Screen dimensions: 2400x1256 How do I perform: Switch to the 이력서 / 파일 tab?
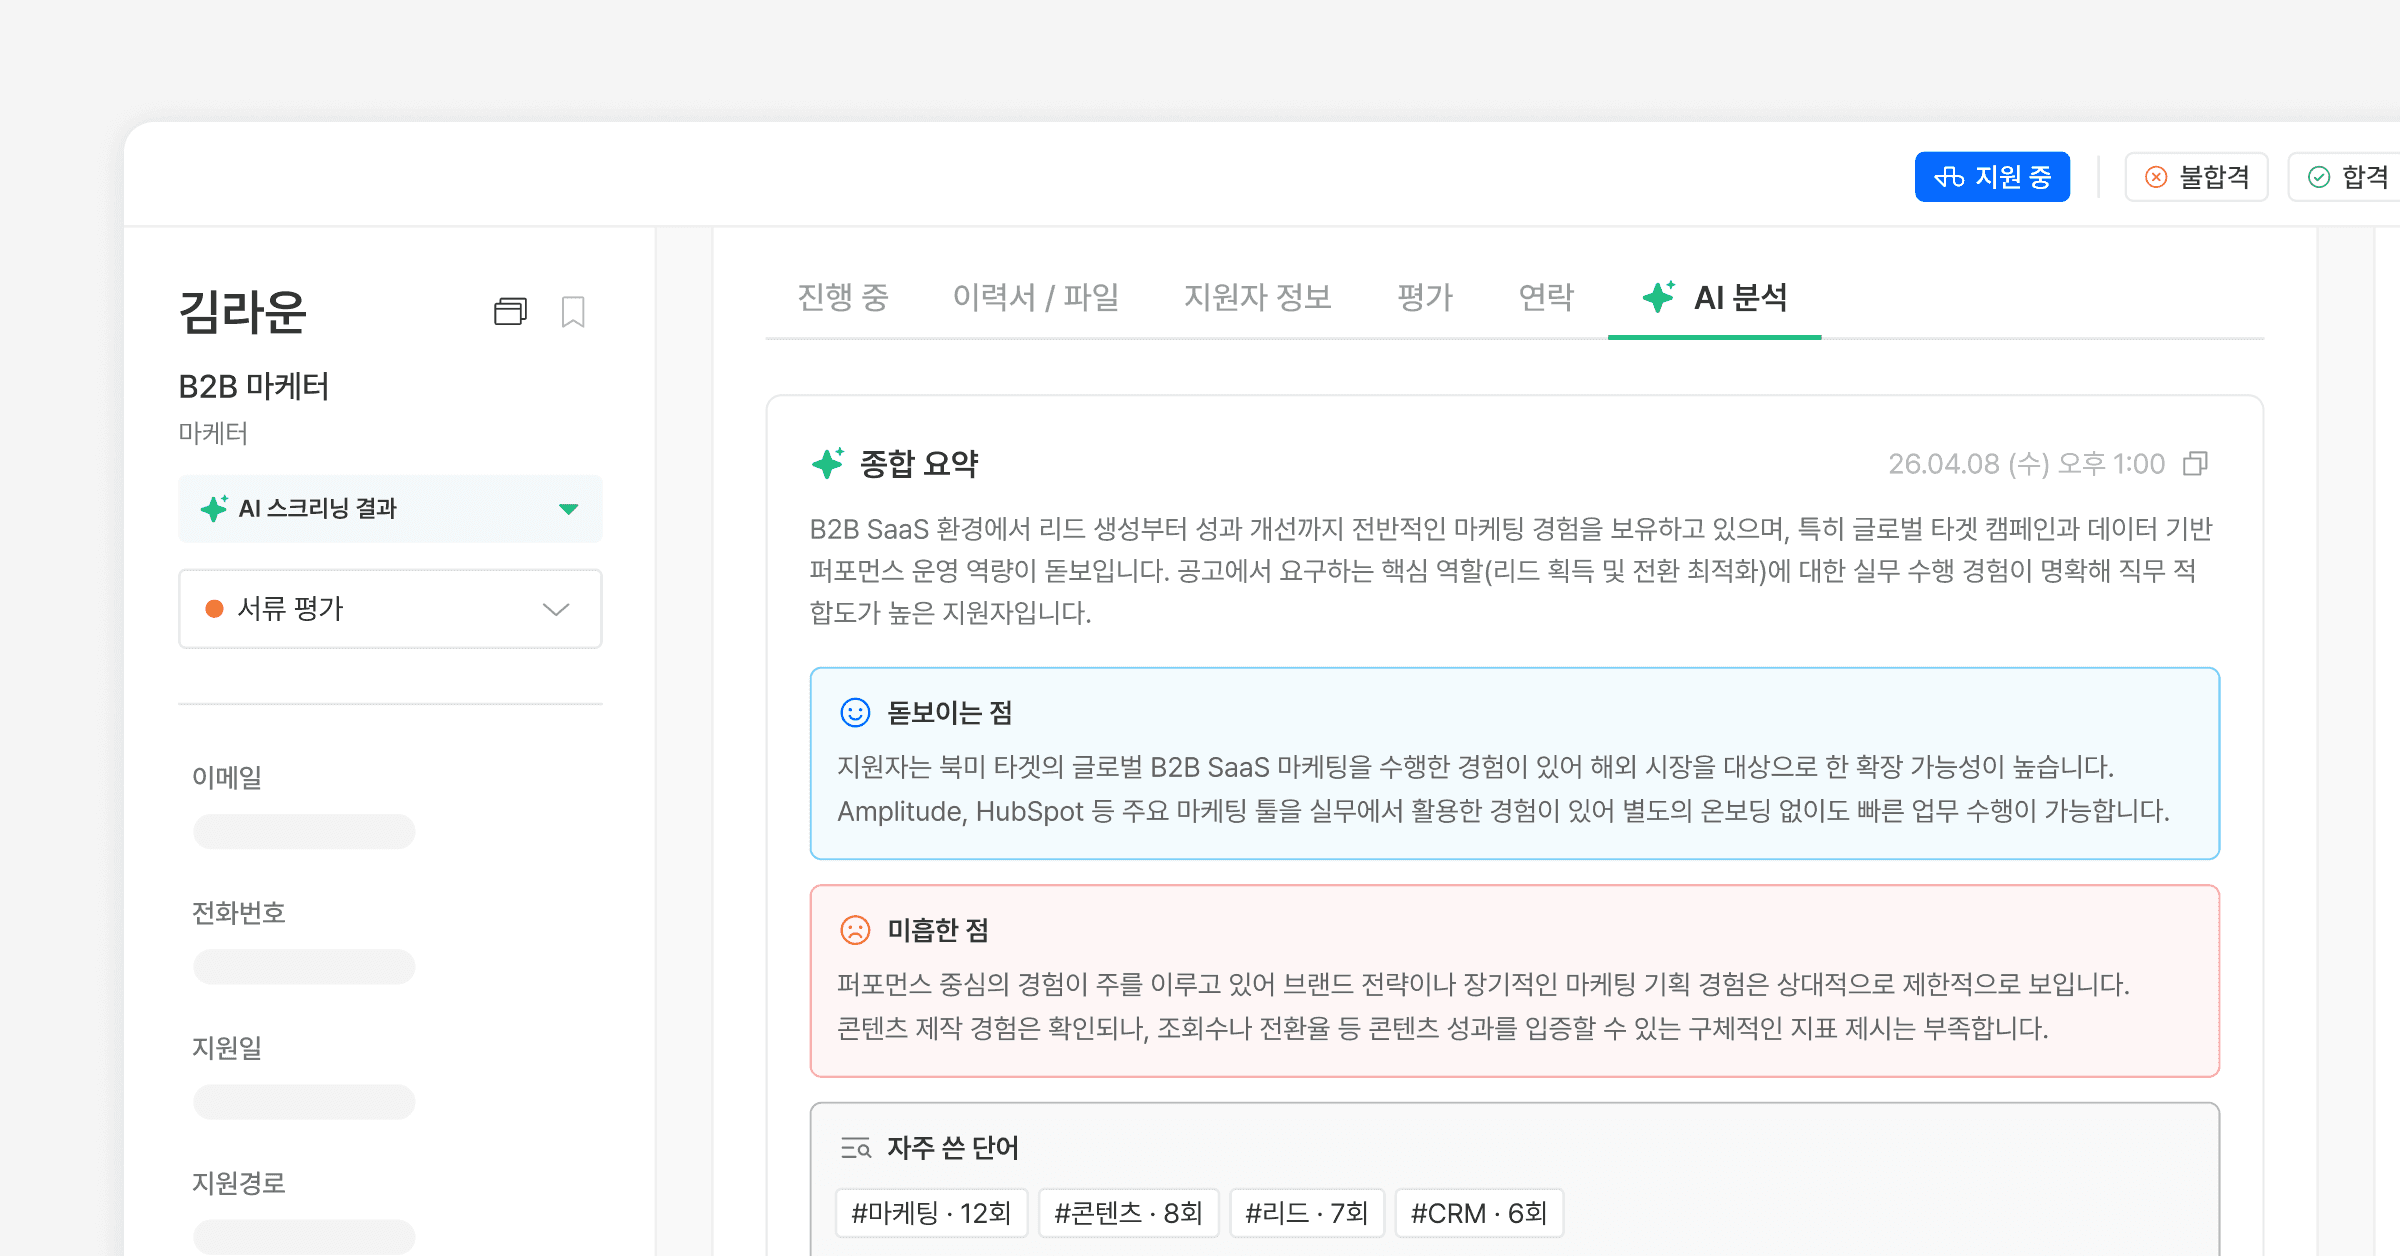point(1036,298)
